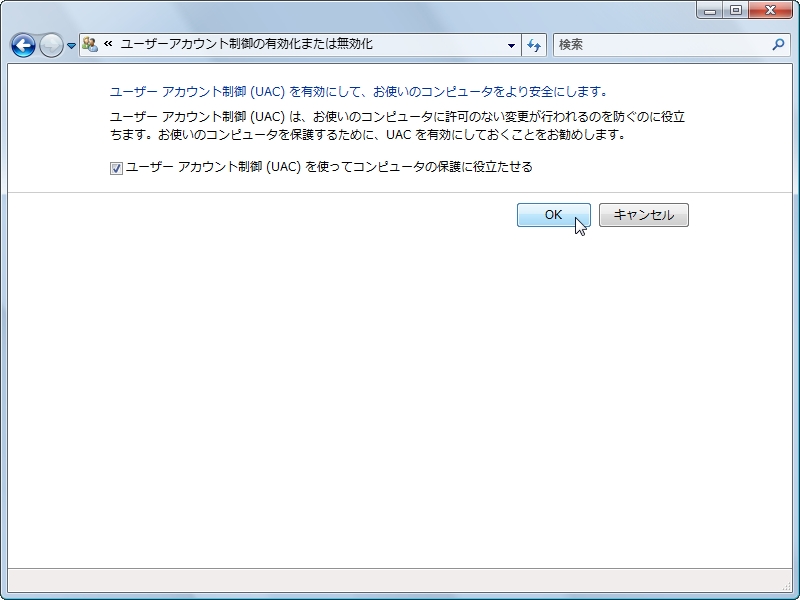
Task: Click the double chevron in address bar
Action: [108, 44]
